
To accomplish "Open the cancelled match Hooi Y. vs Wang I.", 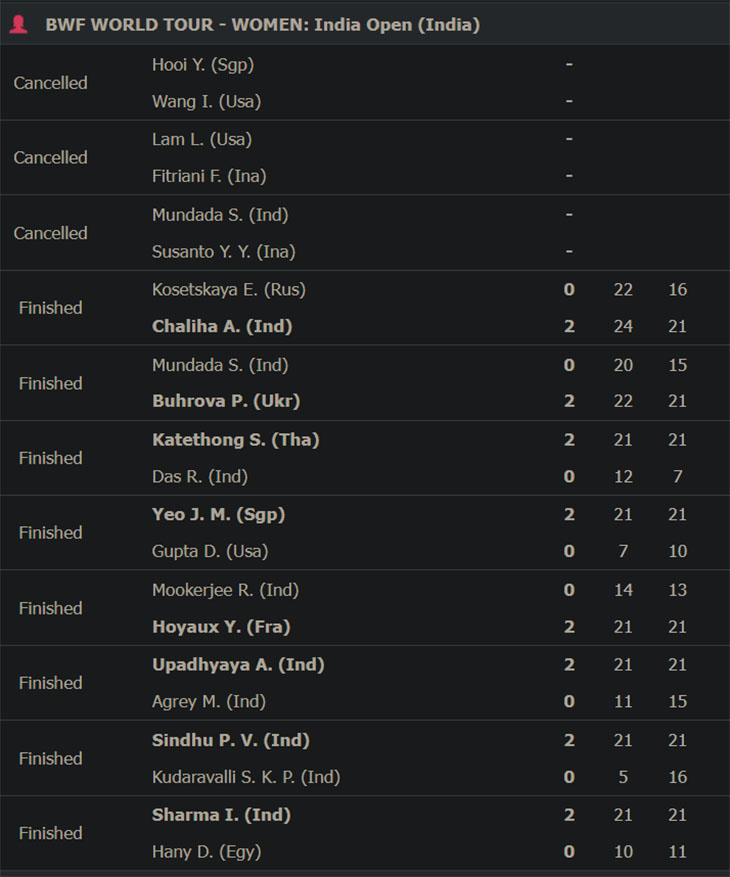I will click(x=365, y=83).
